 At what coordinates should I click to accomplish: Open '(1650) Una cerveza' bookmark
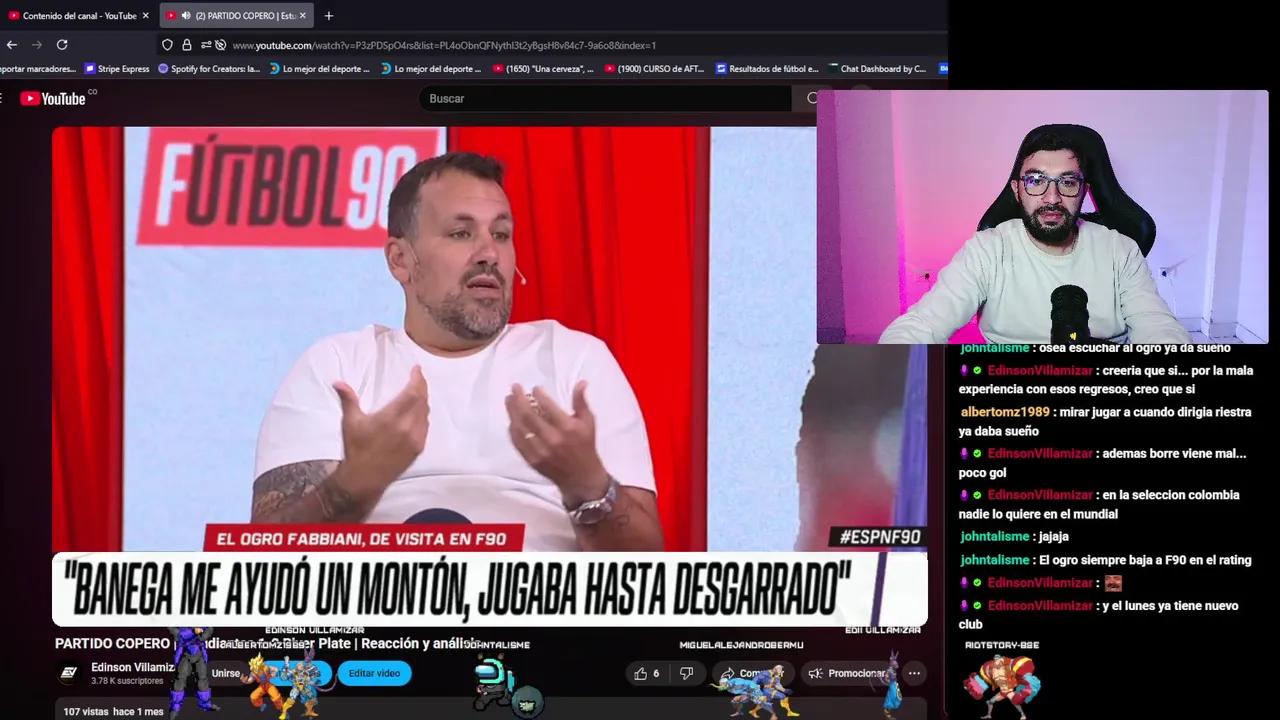(x=543, y=69)
